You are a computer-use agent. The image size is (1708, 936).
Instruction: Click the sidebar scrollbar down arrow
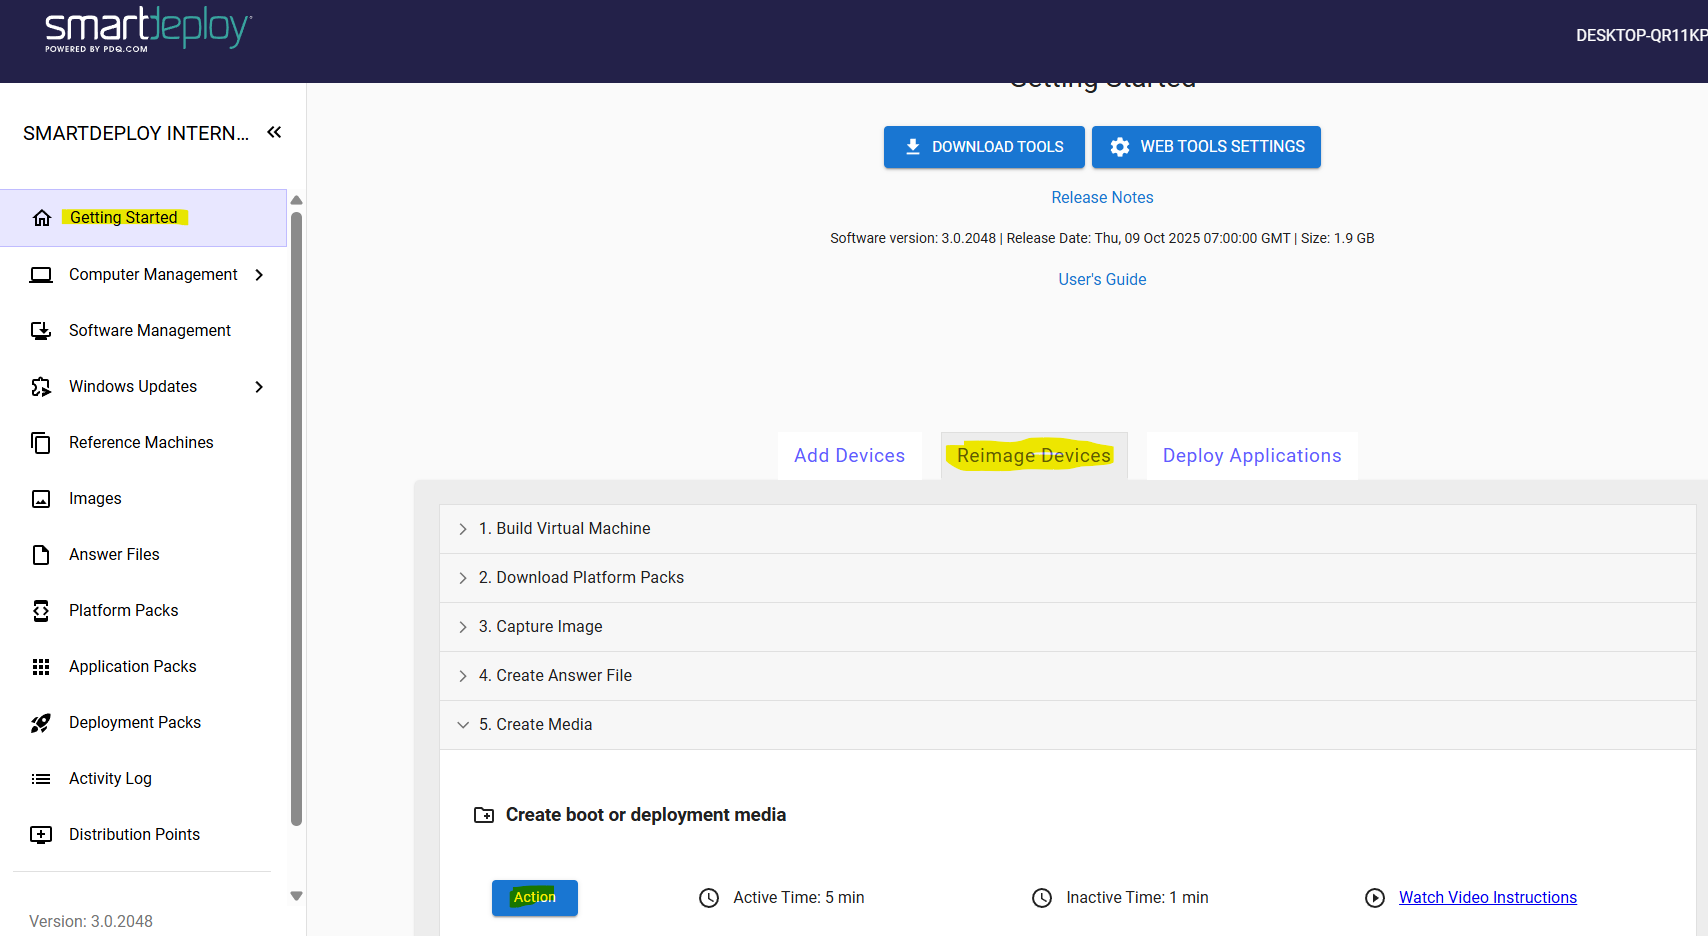click(x=296, y=896)
